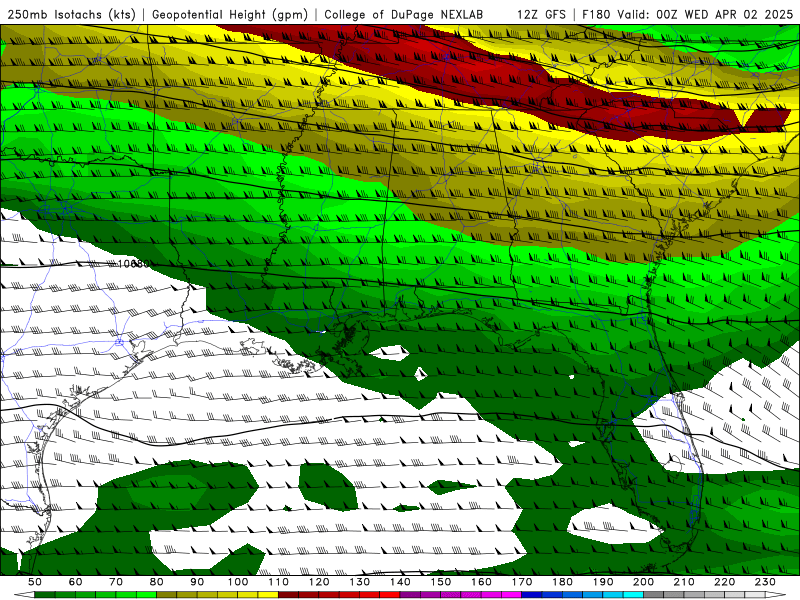Click the '120' color scale label
The image size is (800, 600).
click(319, 582)
